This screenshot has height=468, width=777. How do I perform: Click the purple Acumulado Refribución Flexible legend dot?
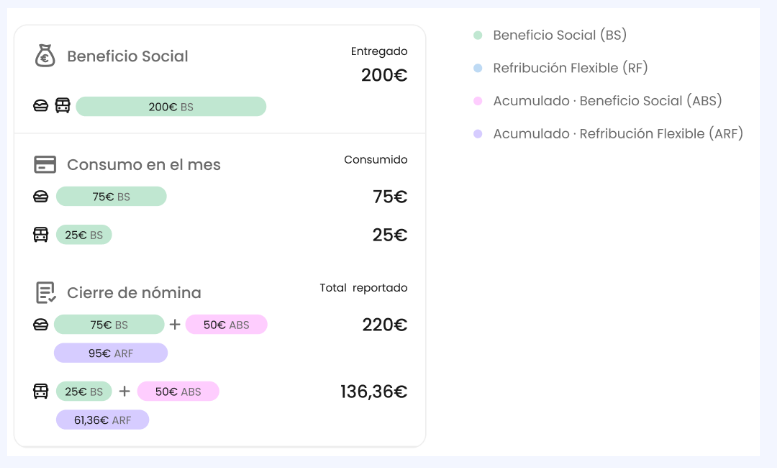pyautogui.click(x=478, y=134)
